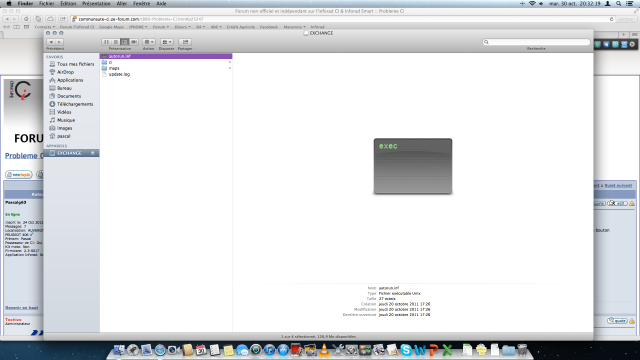The width and height of the screenshot is (640, 360).
Task: Click the exec file preview thumbnail
Action: [x=413, y=166]
